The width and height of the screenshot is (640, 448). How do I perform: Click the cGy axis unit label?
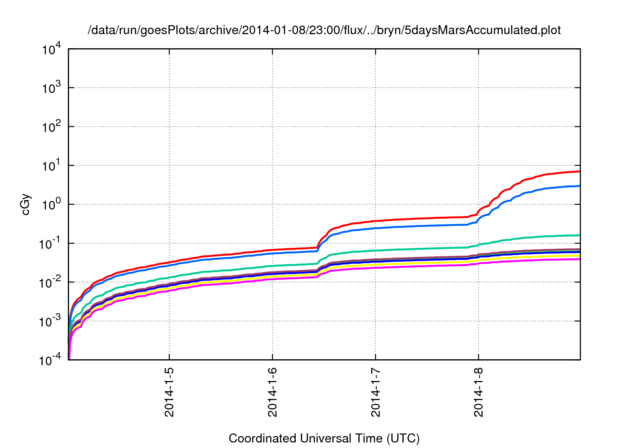click(x=26, y=205)
